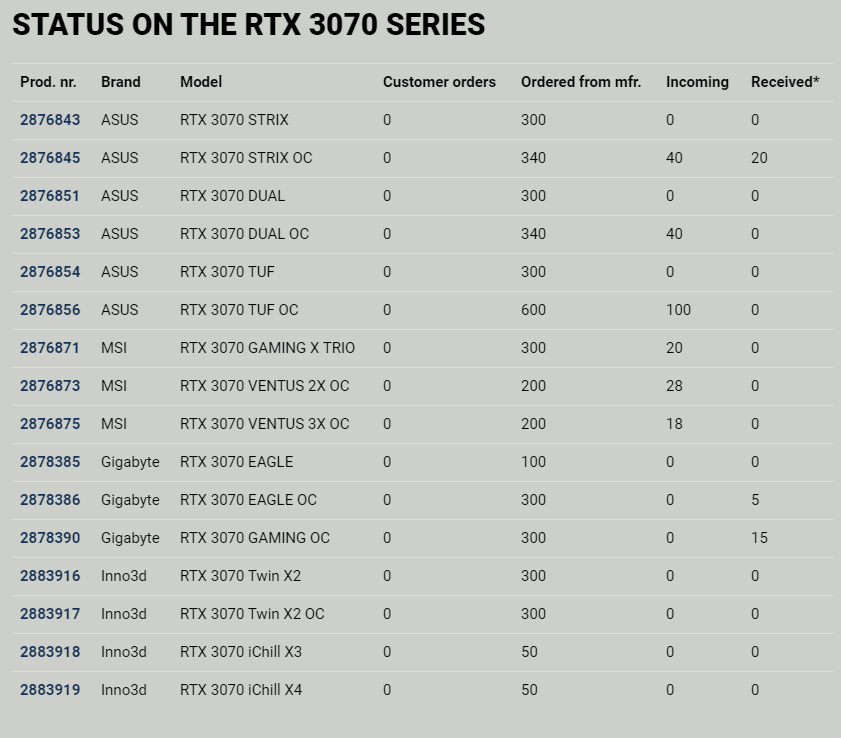Click Gigabyte product number 2878385
The height and width of the screenshot is (738, 841).
(50, 462)
